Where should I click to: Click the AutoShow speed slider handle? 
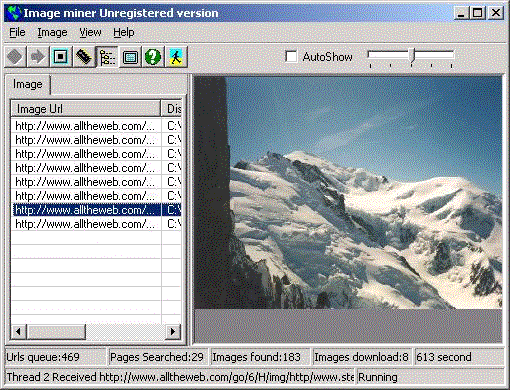(x=412, y=55)
